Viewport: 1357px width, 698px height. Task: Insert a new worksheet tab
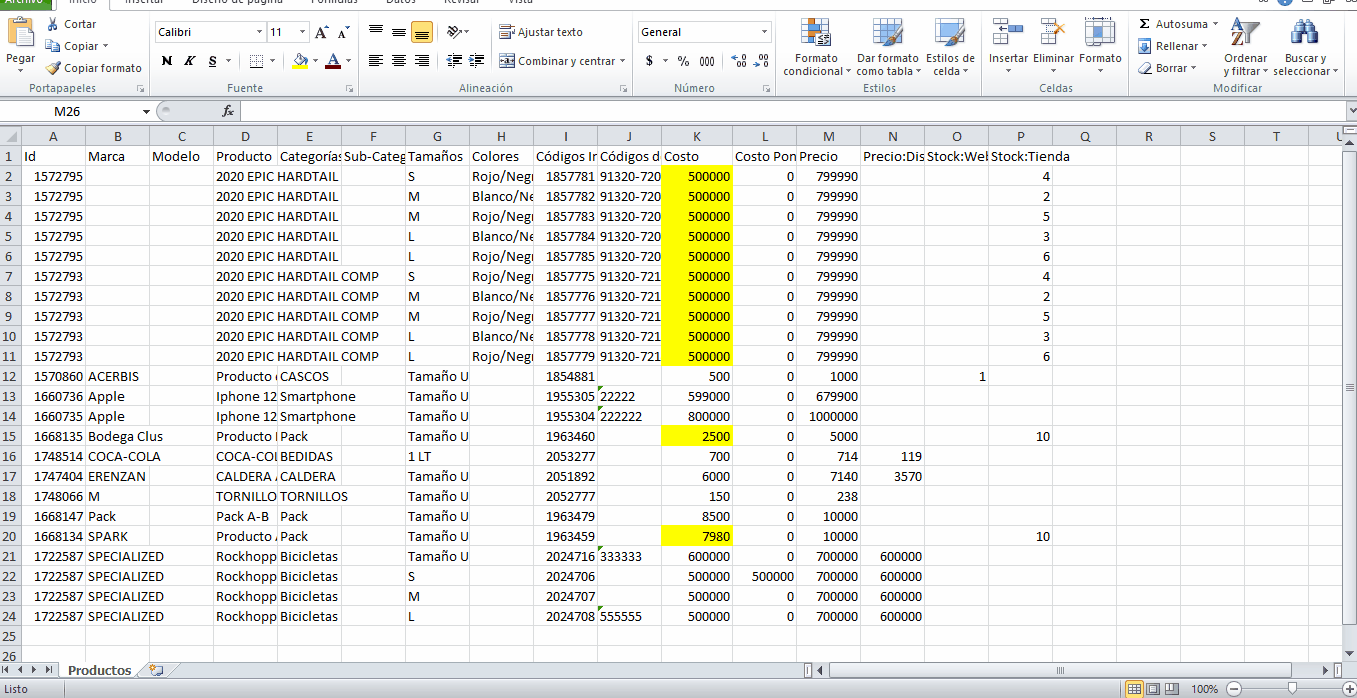click(156, 670)
